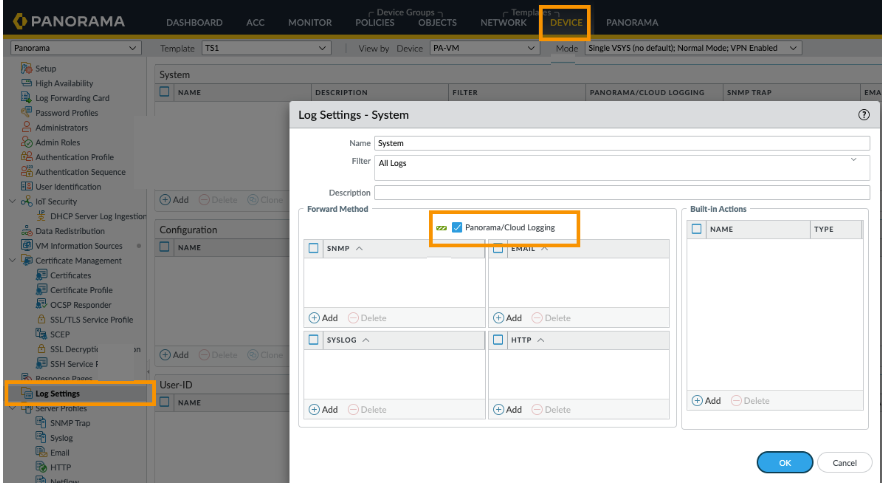Viewport: 882px width, 483px height.
Task: Click the help icon in Log Settings dialog
Action: point(863,115)
